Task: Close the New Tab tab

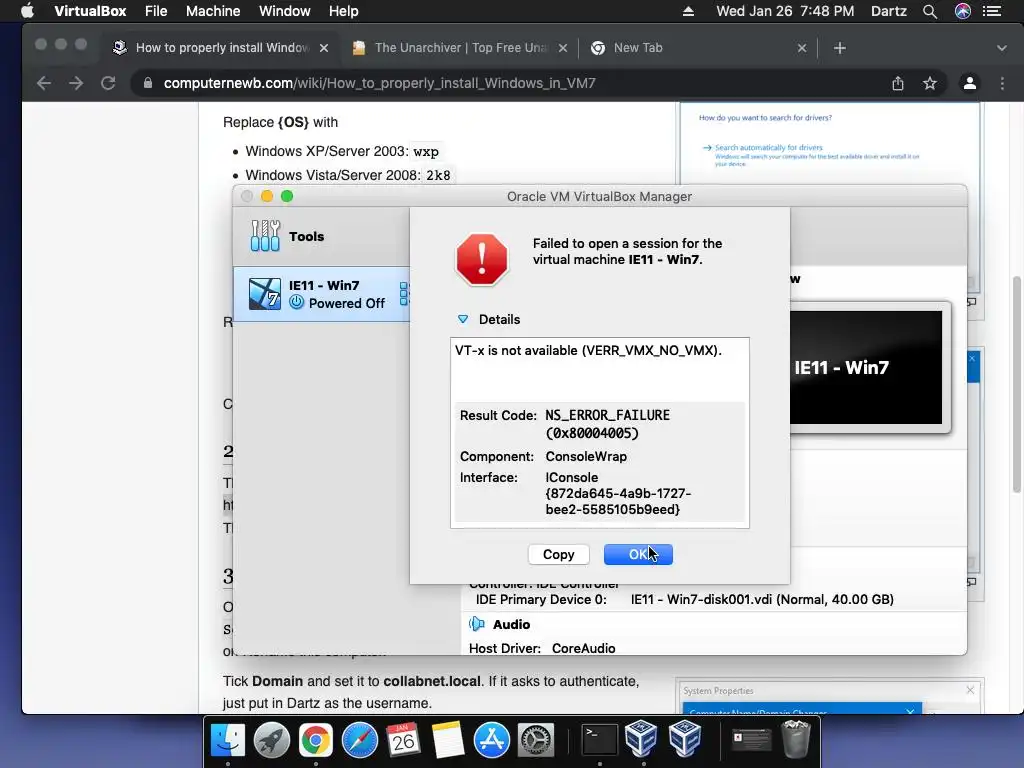Action: (x=802, y=48)
